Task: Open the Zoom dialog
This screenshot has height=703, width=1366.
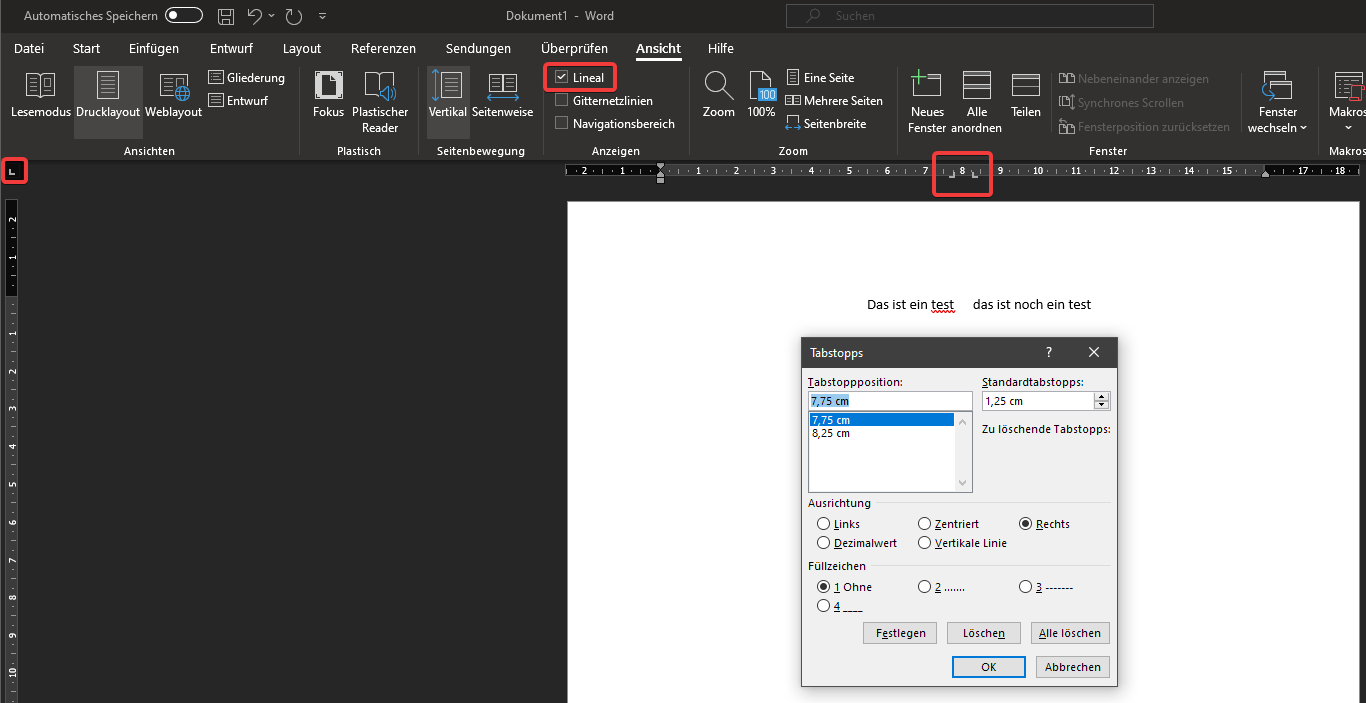Action: pyautogui.click(x=718, y=97)
